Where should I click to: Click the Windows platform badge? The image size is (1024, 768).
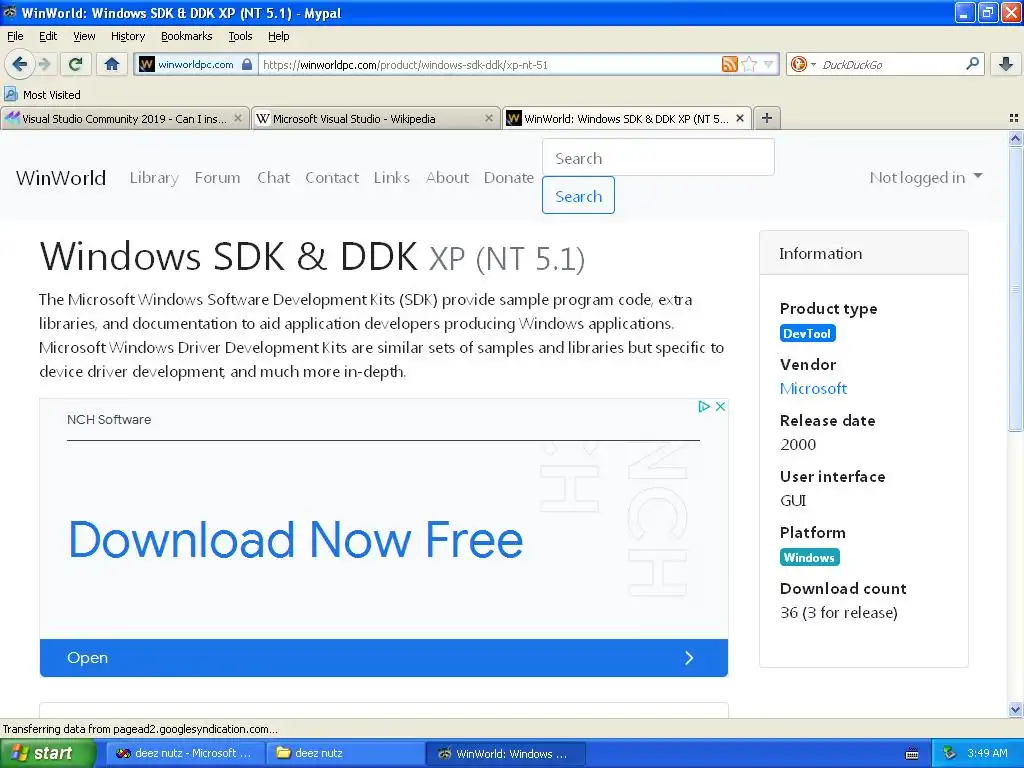click(x=809, y=557)
